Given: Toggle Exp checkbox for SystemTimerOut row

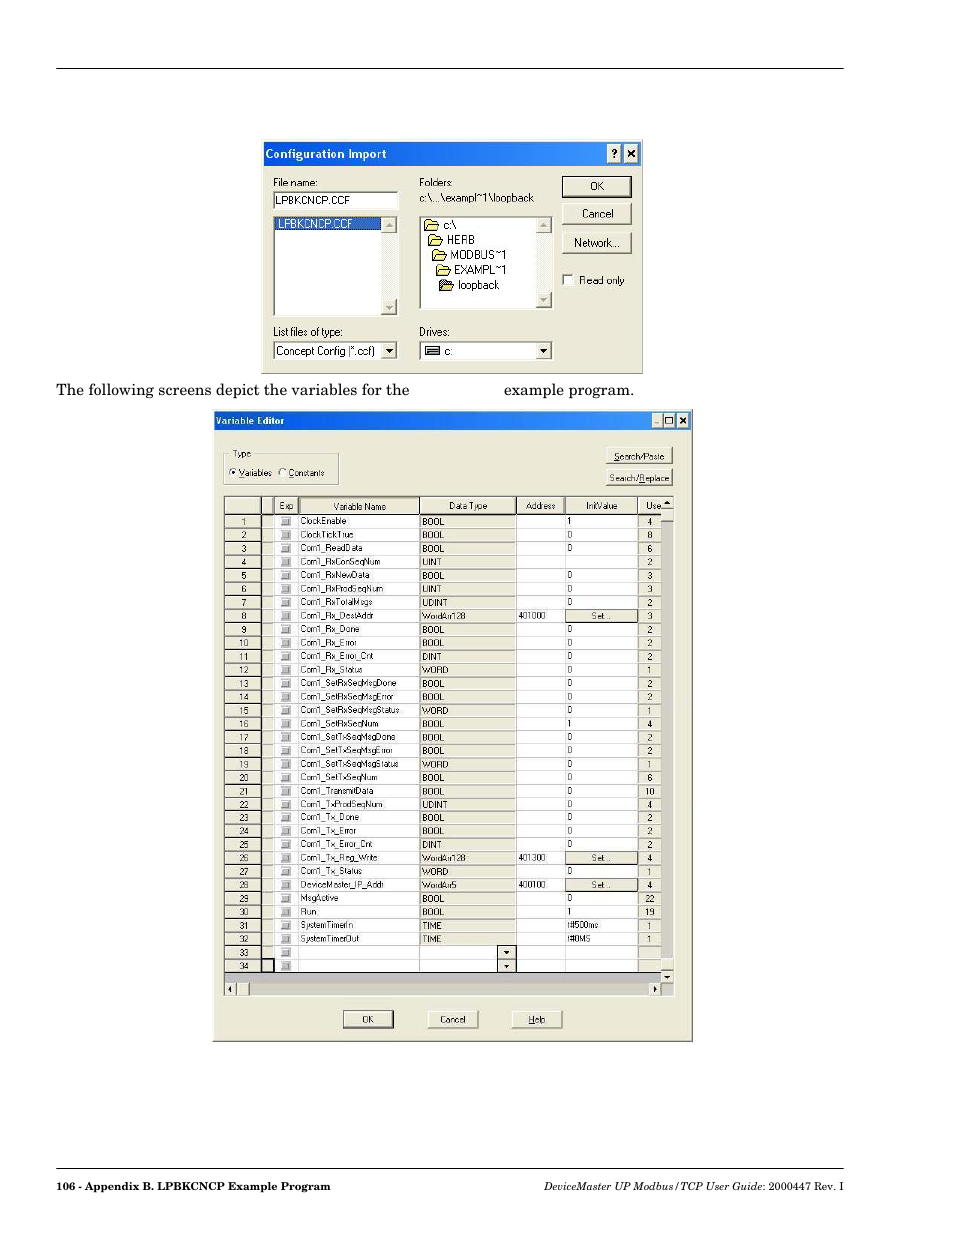Looking at the screenshot, I should (285, 939).
